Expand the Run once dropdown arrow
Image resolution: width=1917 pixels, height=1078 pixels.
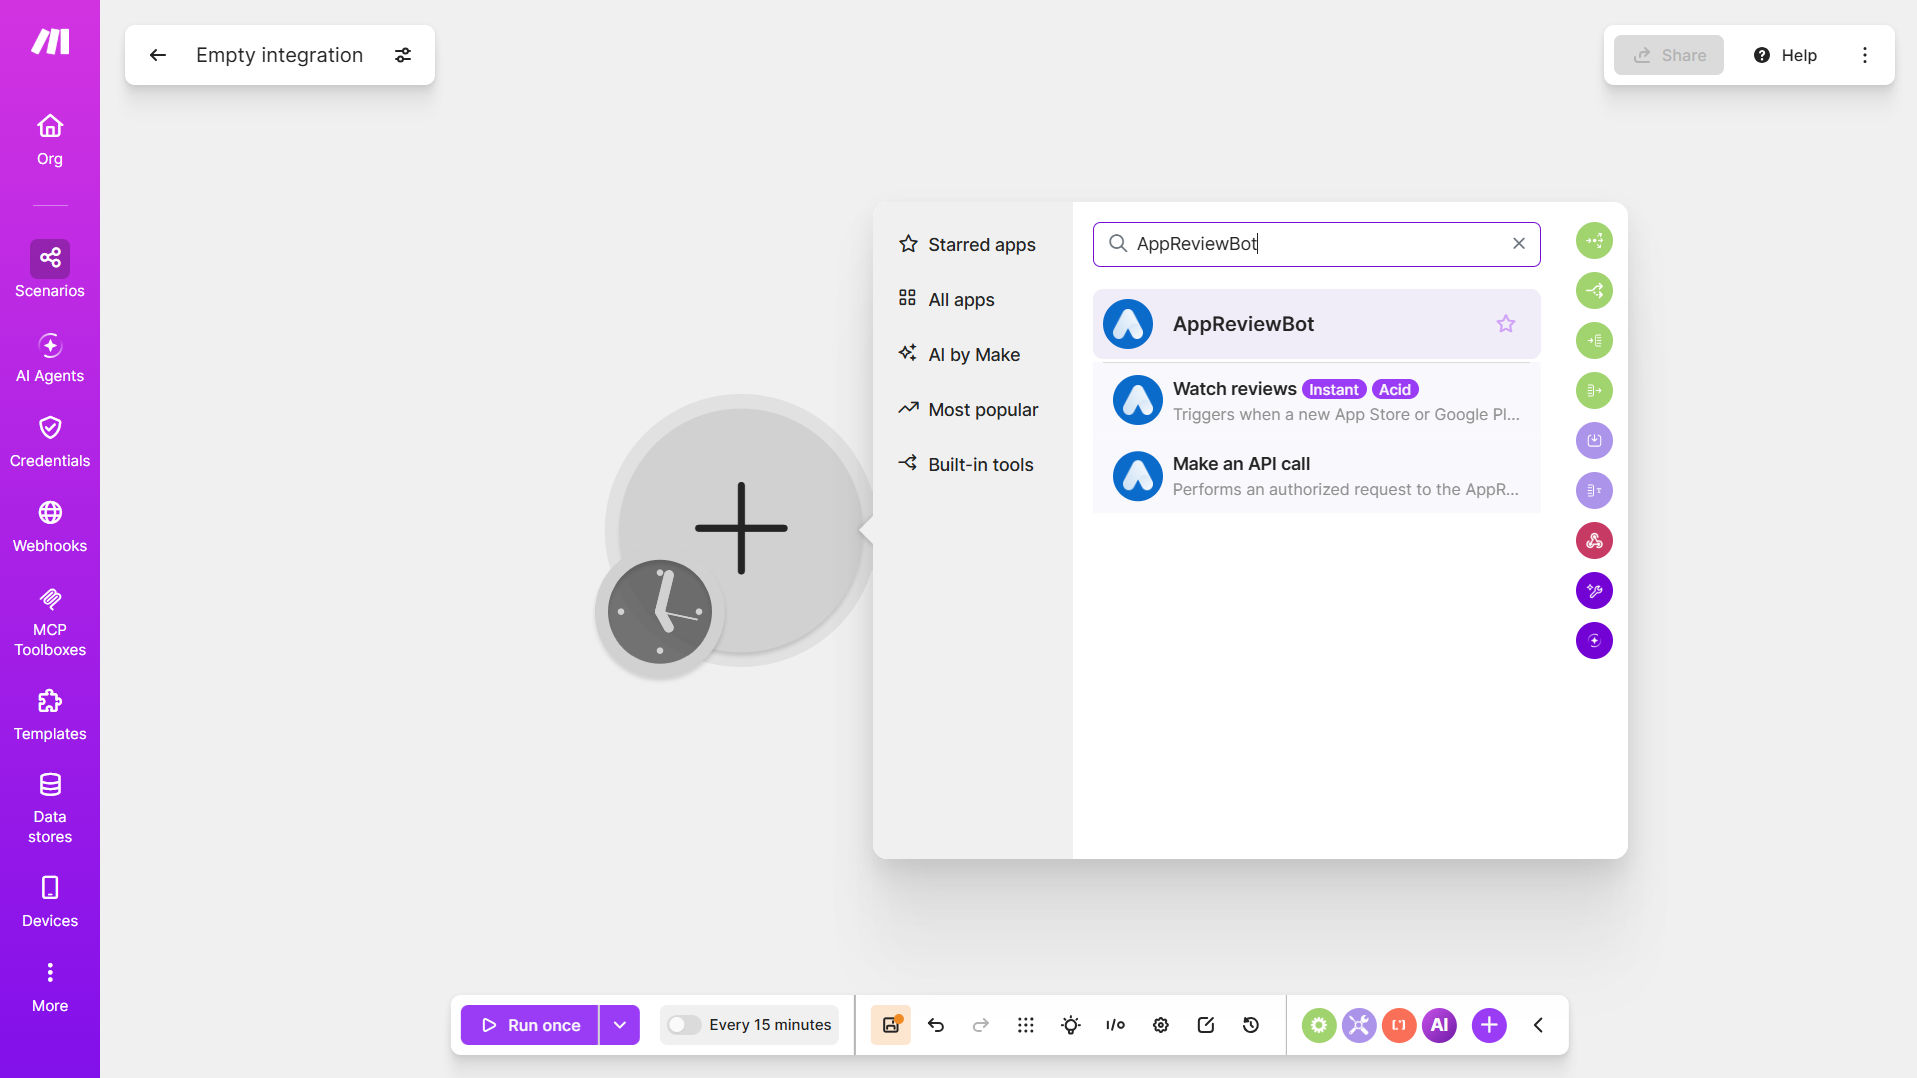pyautogui.click(x=620, y=1025)
